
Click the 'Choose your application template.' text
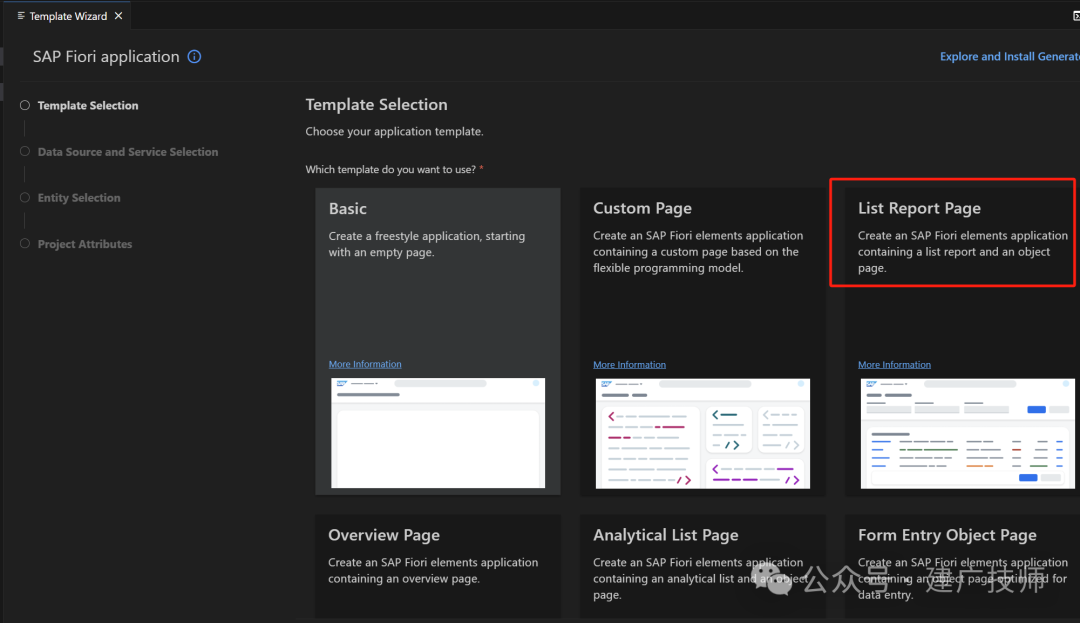click(395, 131)
